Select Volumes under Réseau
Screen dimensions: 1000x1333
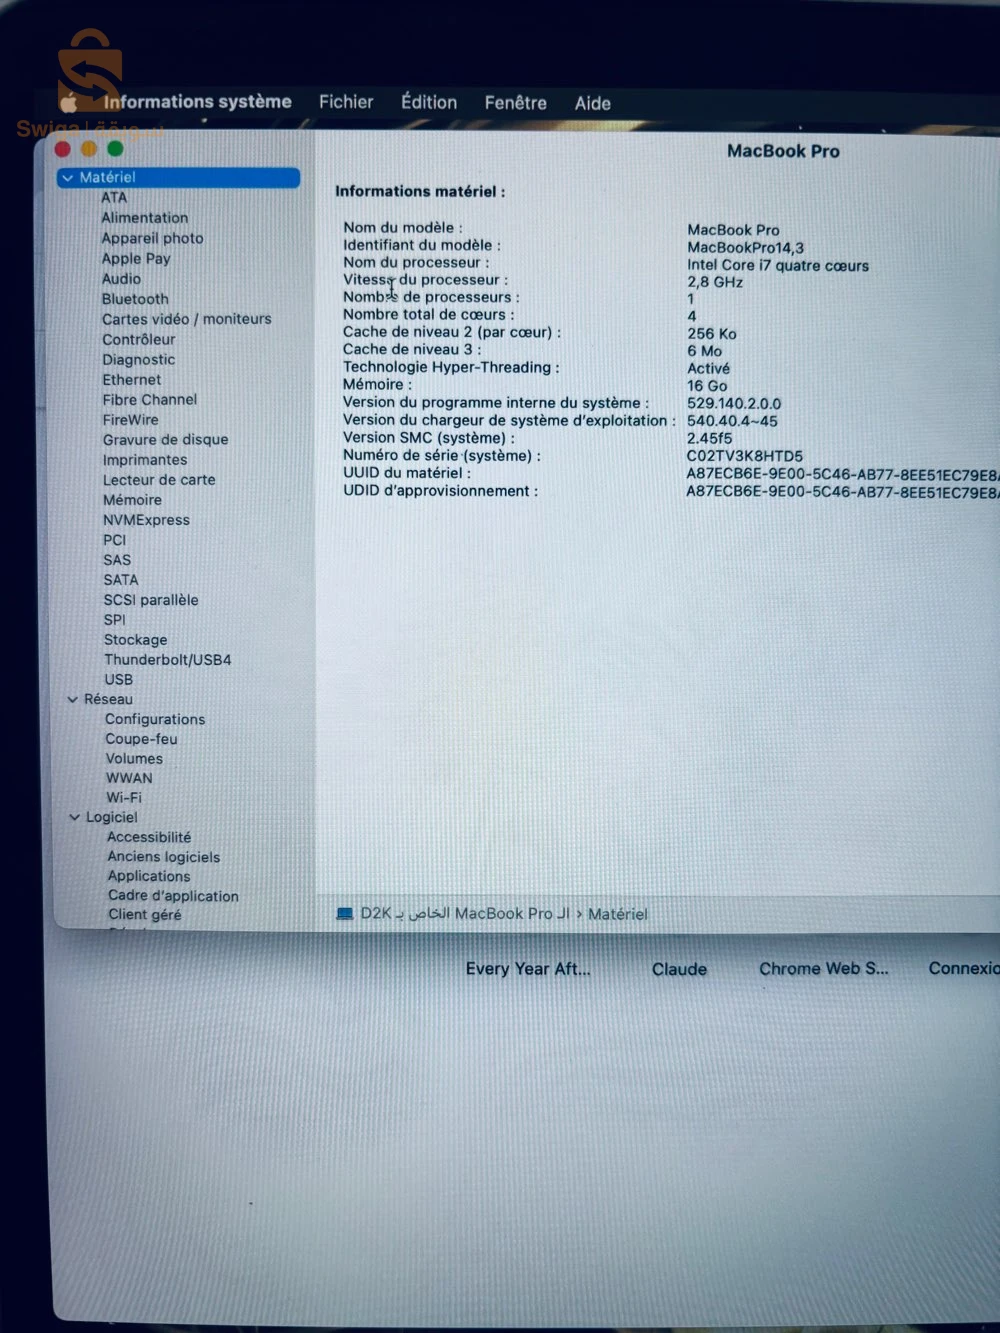(134, 759)
